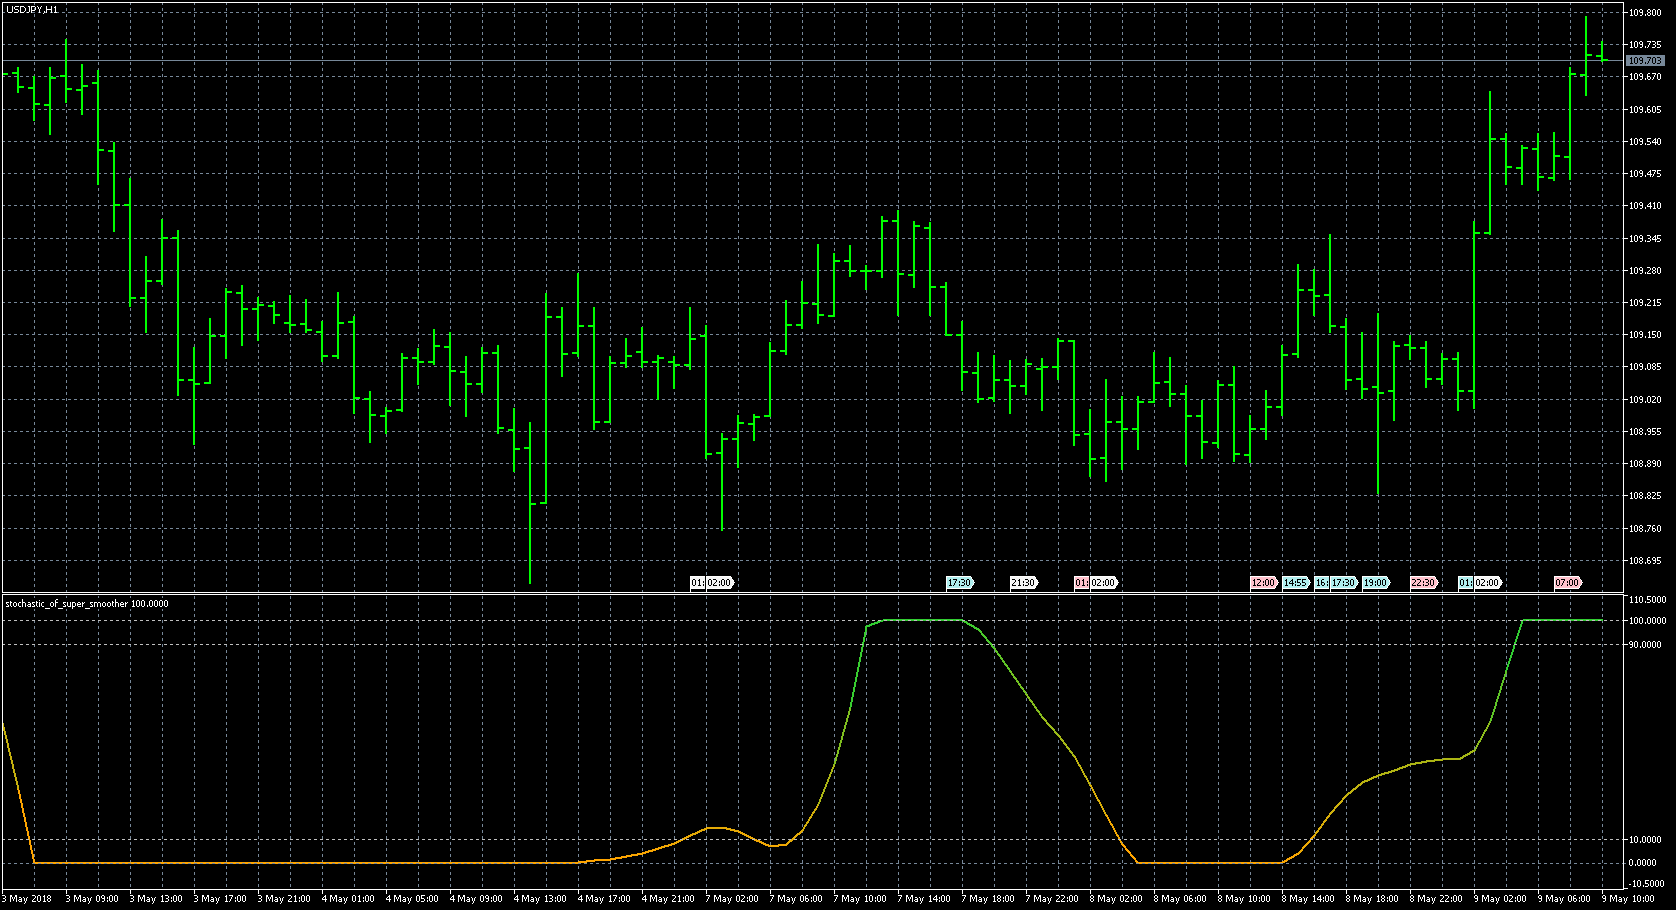Viewport: 1676px width, 910px height.
Task: Open the cyan 14:55 event marker
Action: [1295, 583]
